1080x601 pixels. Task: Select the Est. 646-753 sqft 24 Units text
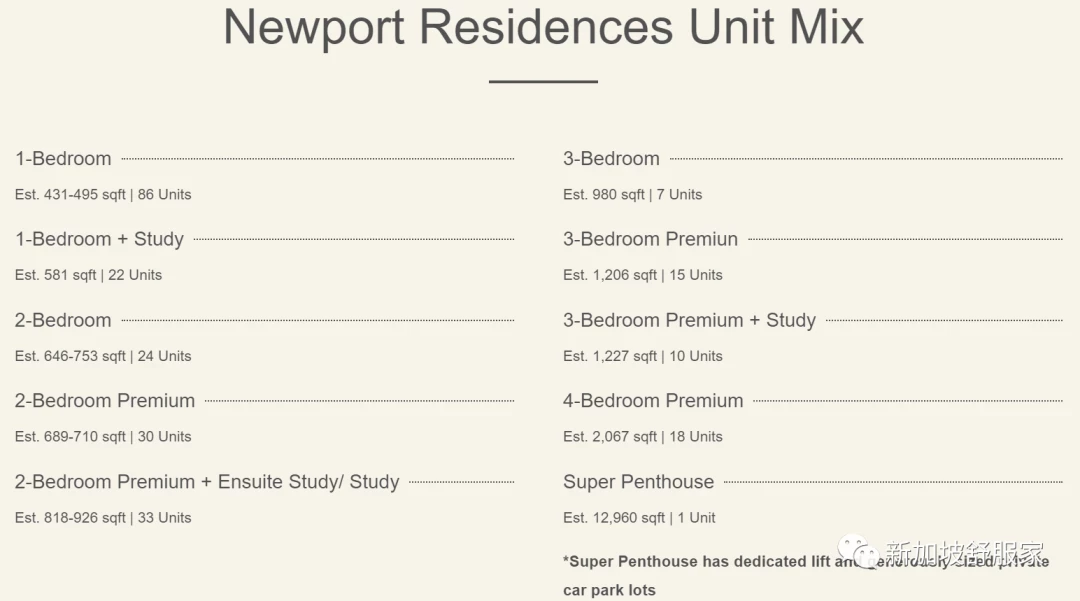(x=103, y=357)
